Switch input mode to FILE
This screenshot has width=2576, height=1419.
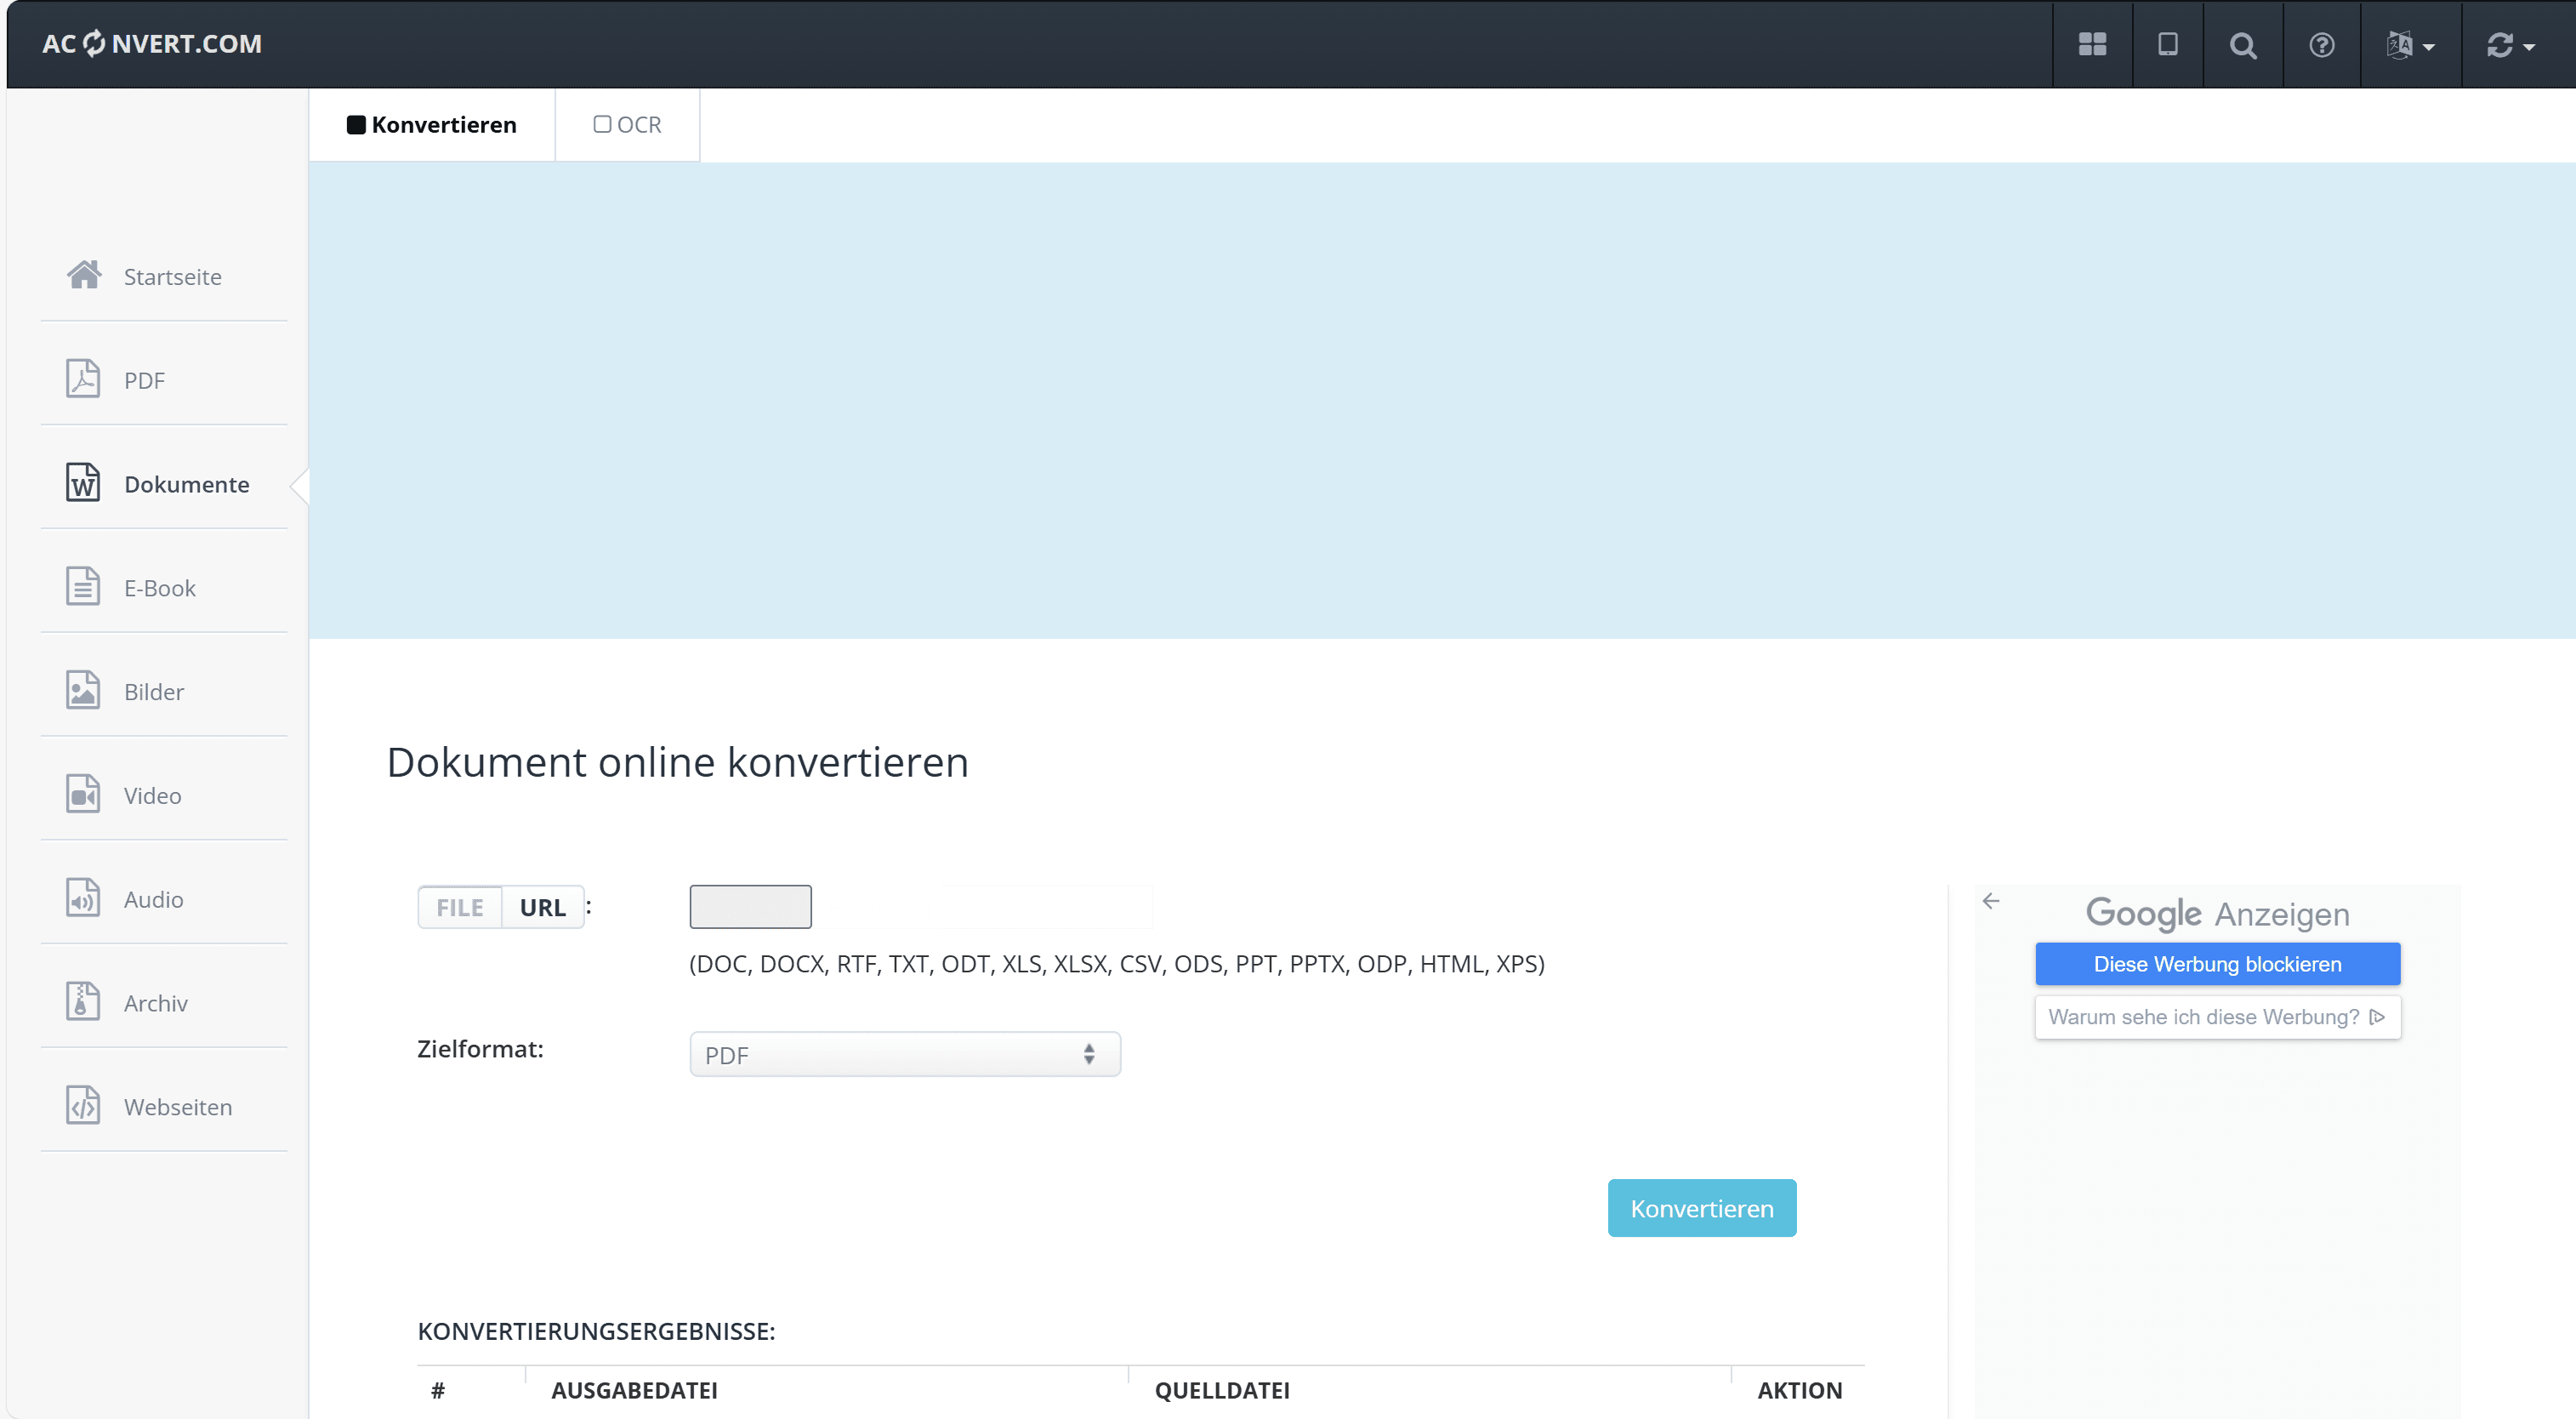click(459, 907)
